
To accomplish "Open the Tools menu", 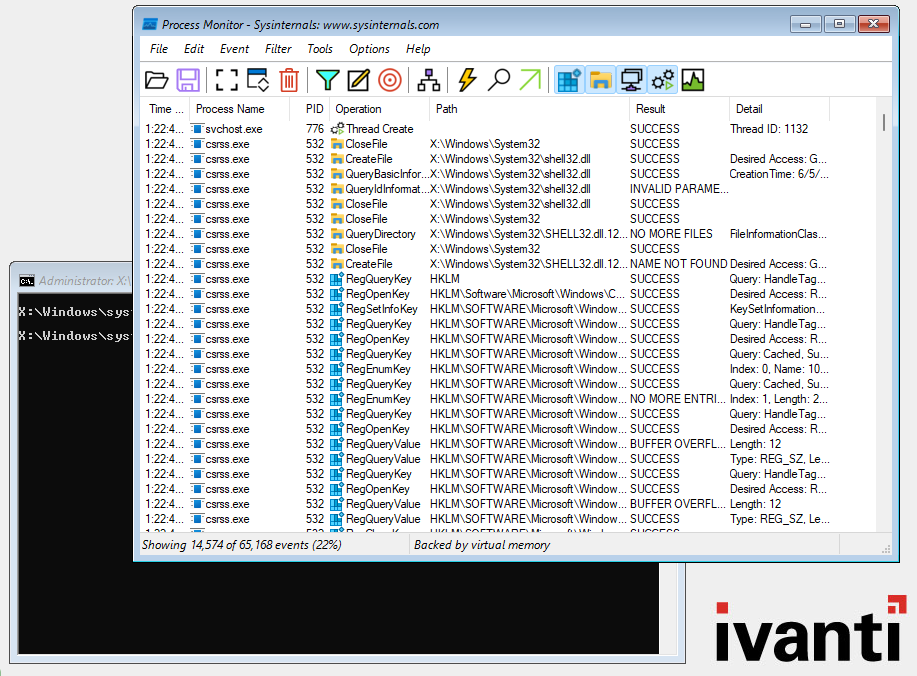I will [320, 49].
